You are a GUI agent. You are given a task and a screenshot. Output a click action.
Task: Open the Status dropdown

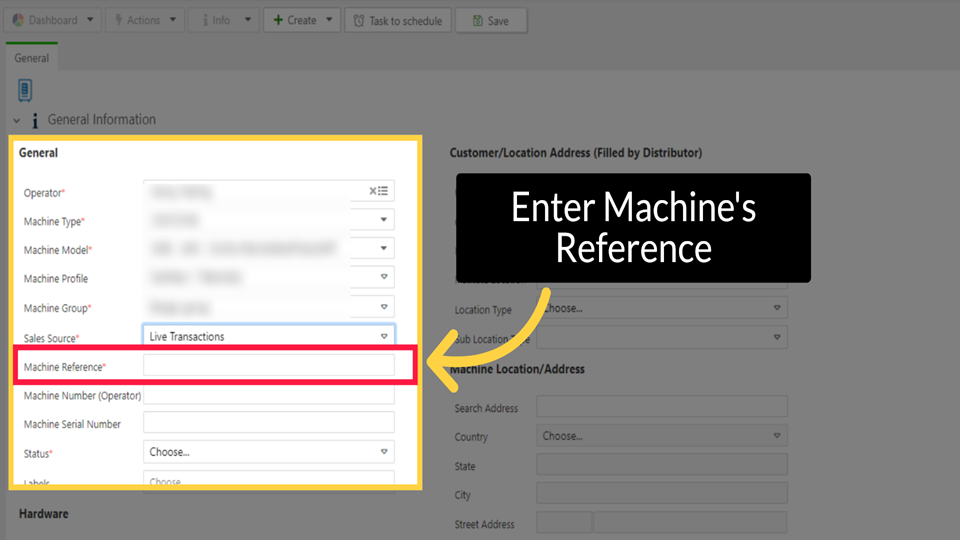383,452
